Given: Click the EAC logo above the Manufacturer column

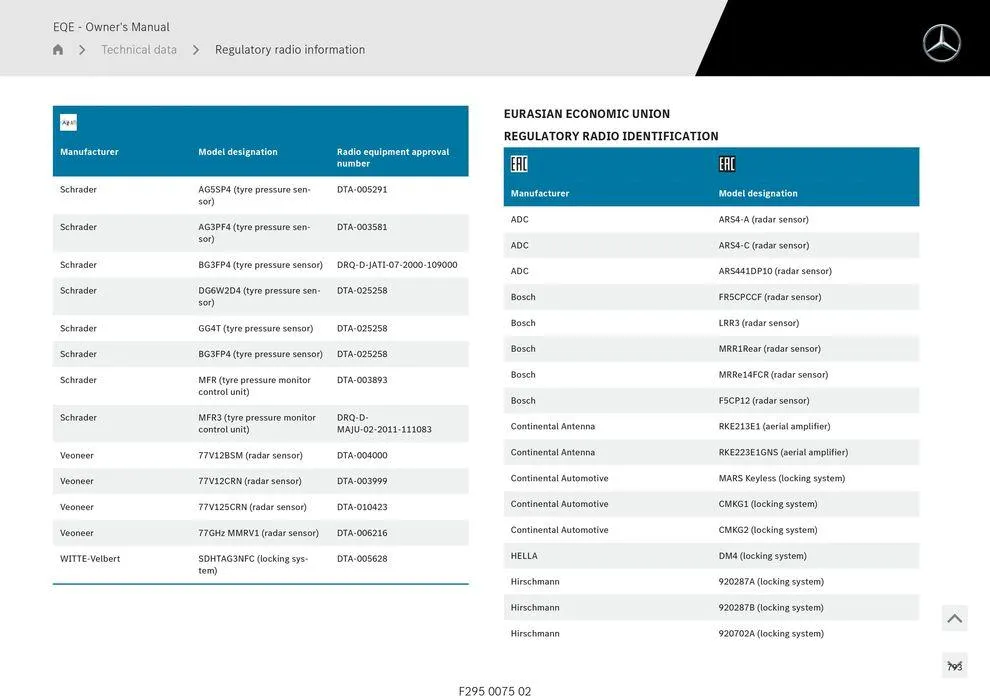Looking at the screenshot, I should click(x=519, y=164).
